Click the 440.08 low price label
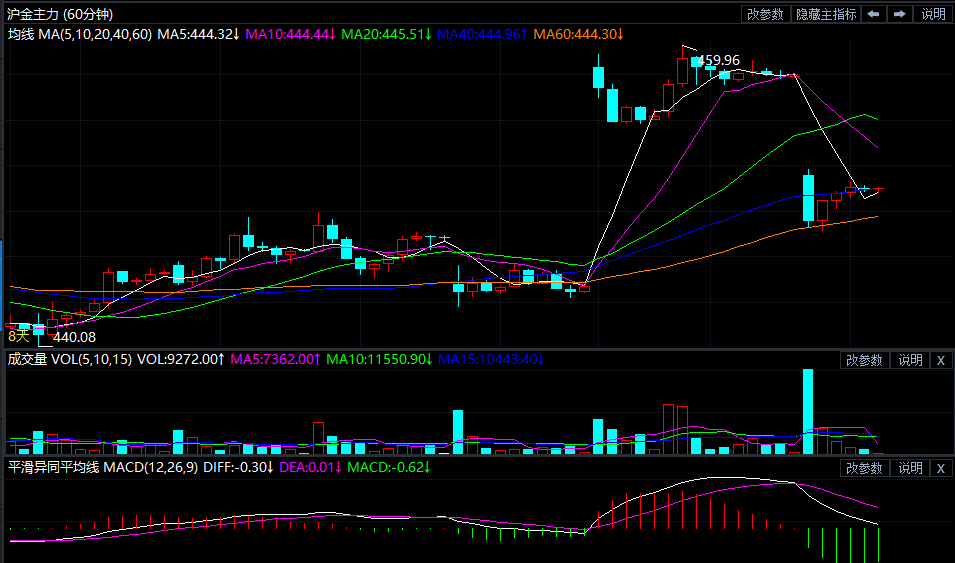 pyautogui.click(x=74, y=337)
